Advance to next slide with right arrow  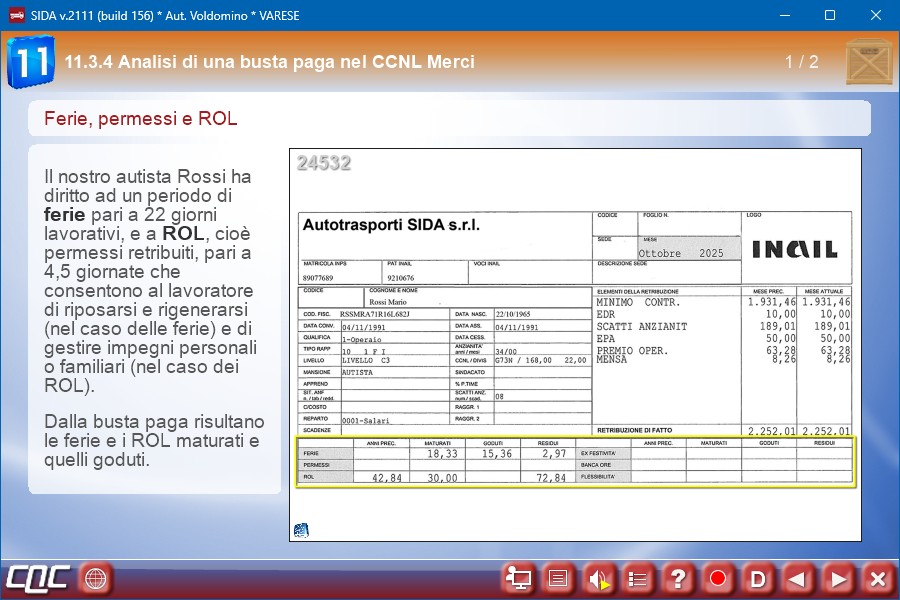click(x=838, y=578)
